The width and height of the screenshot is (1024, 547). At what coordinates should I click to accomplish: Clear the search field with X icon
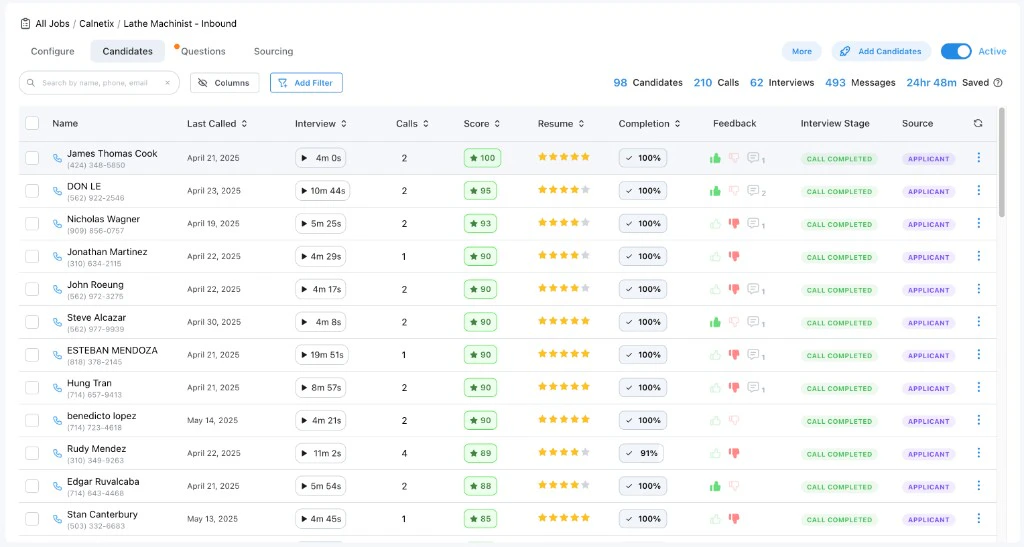click(167, 83)
